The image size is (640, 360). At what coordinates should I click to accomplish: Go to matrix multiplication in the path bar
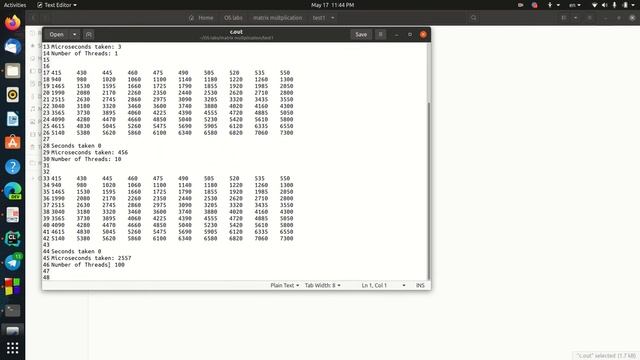278,18
